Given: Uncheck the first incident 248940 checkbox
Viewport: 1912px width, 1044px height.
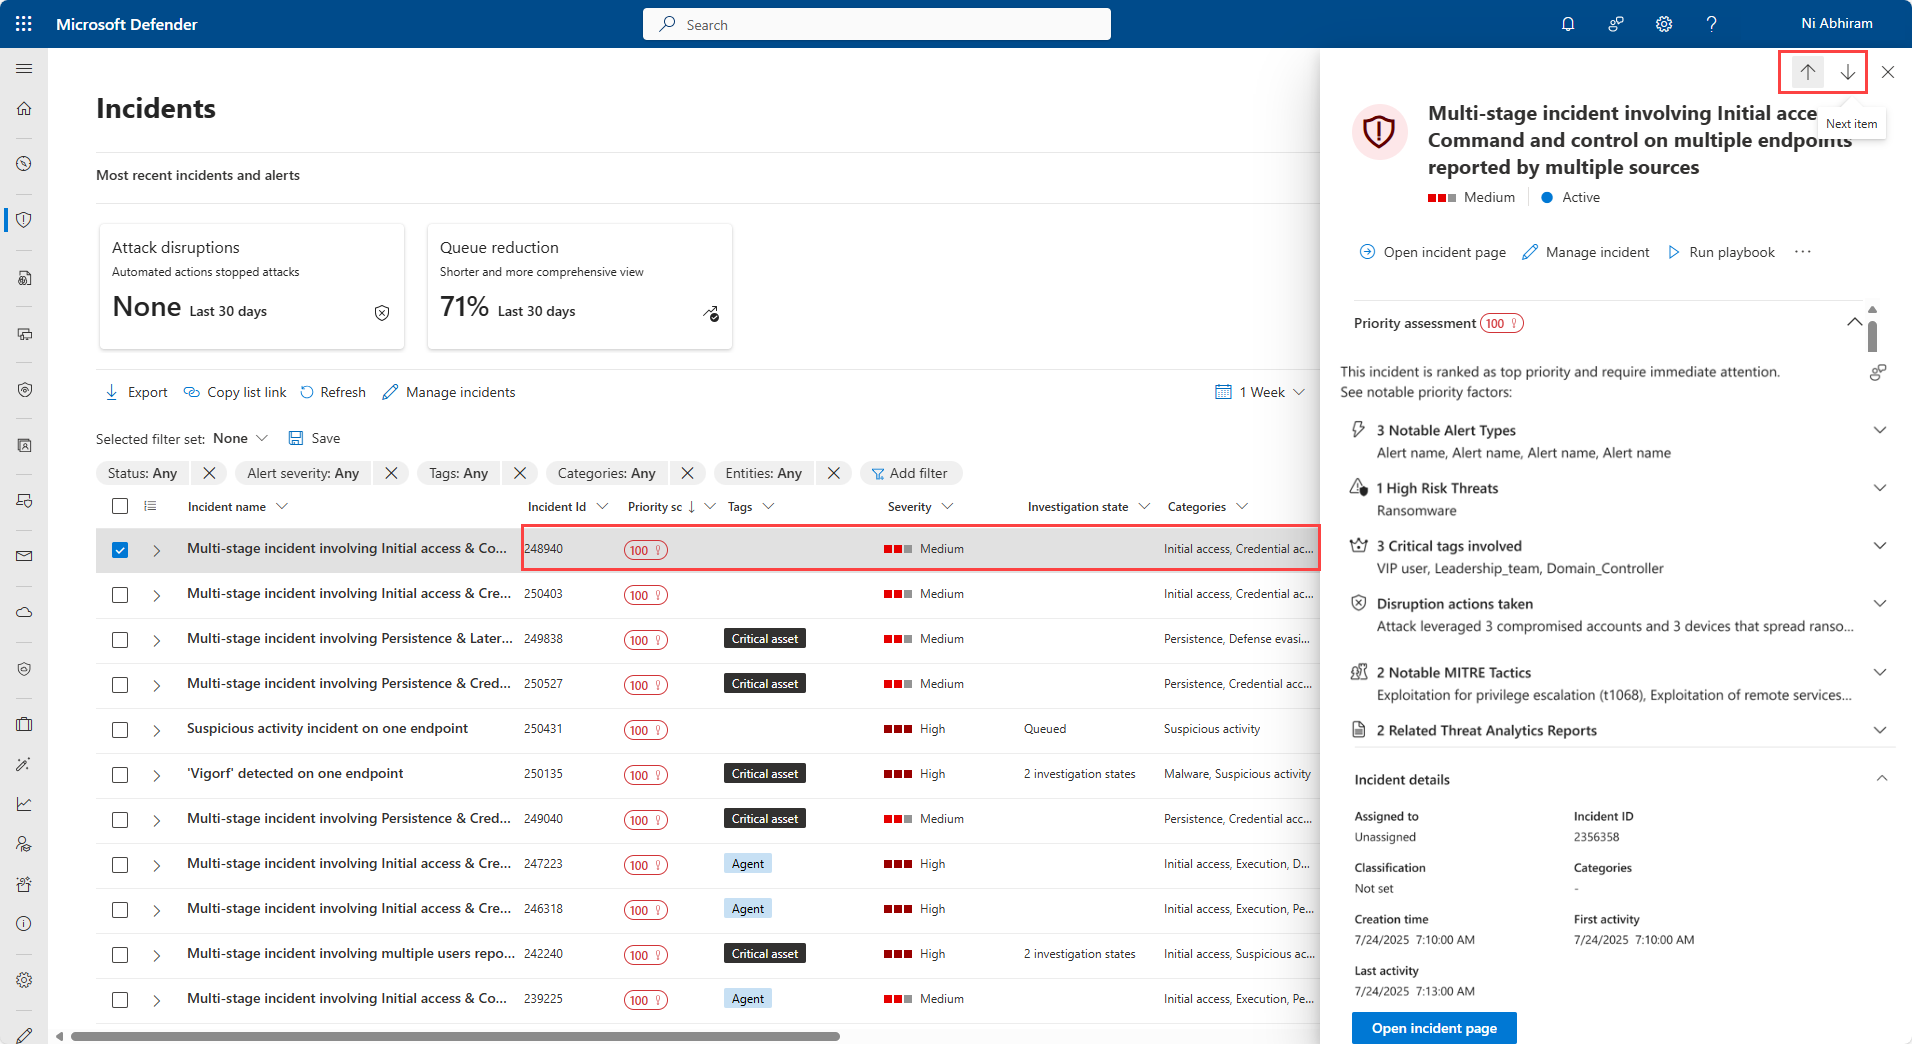Looking at the screenshot, I should 120,550.
